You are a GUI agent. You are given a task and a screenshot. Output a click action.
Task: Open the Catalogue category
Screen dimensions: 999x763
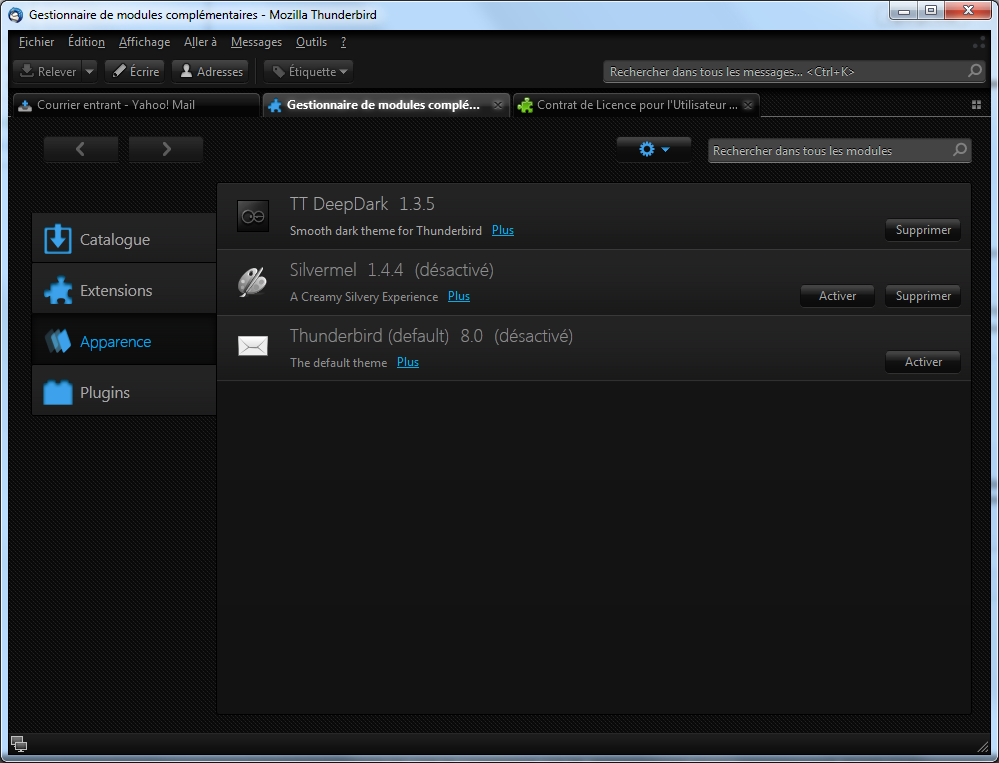(x=124, y=239)
